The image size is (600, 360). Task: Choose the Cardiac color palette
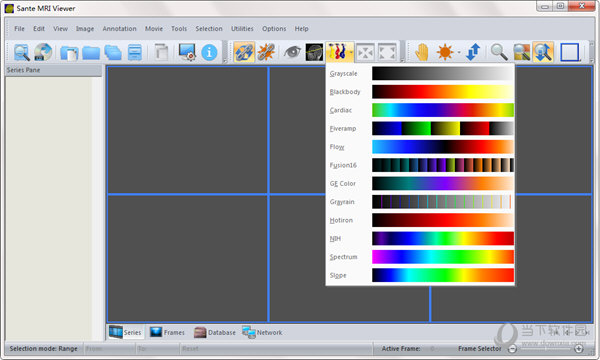[x=420, y=110]
